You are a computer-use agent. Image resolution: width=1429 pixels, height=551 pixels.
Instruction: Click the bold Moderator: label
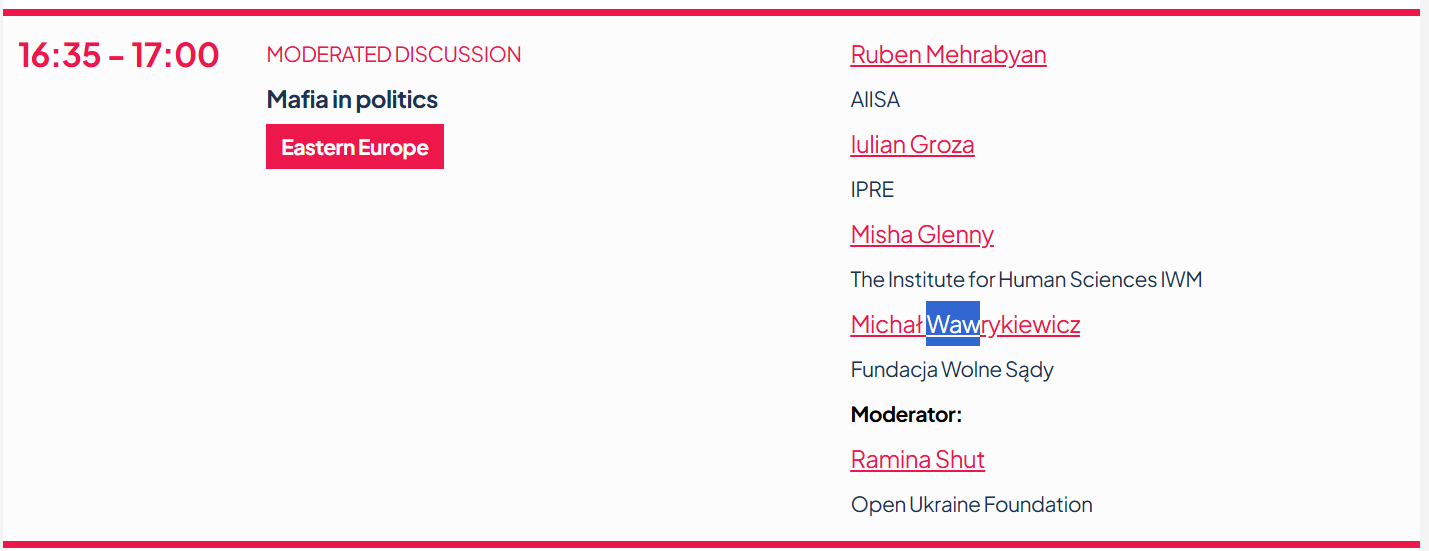906,415
